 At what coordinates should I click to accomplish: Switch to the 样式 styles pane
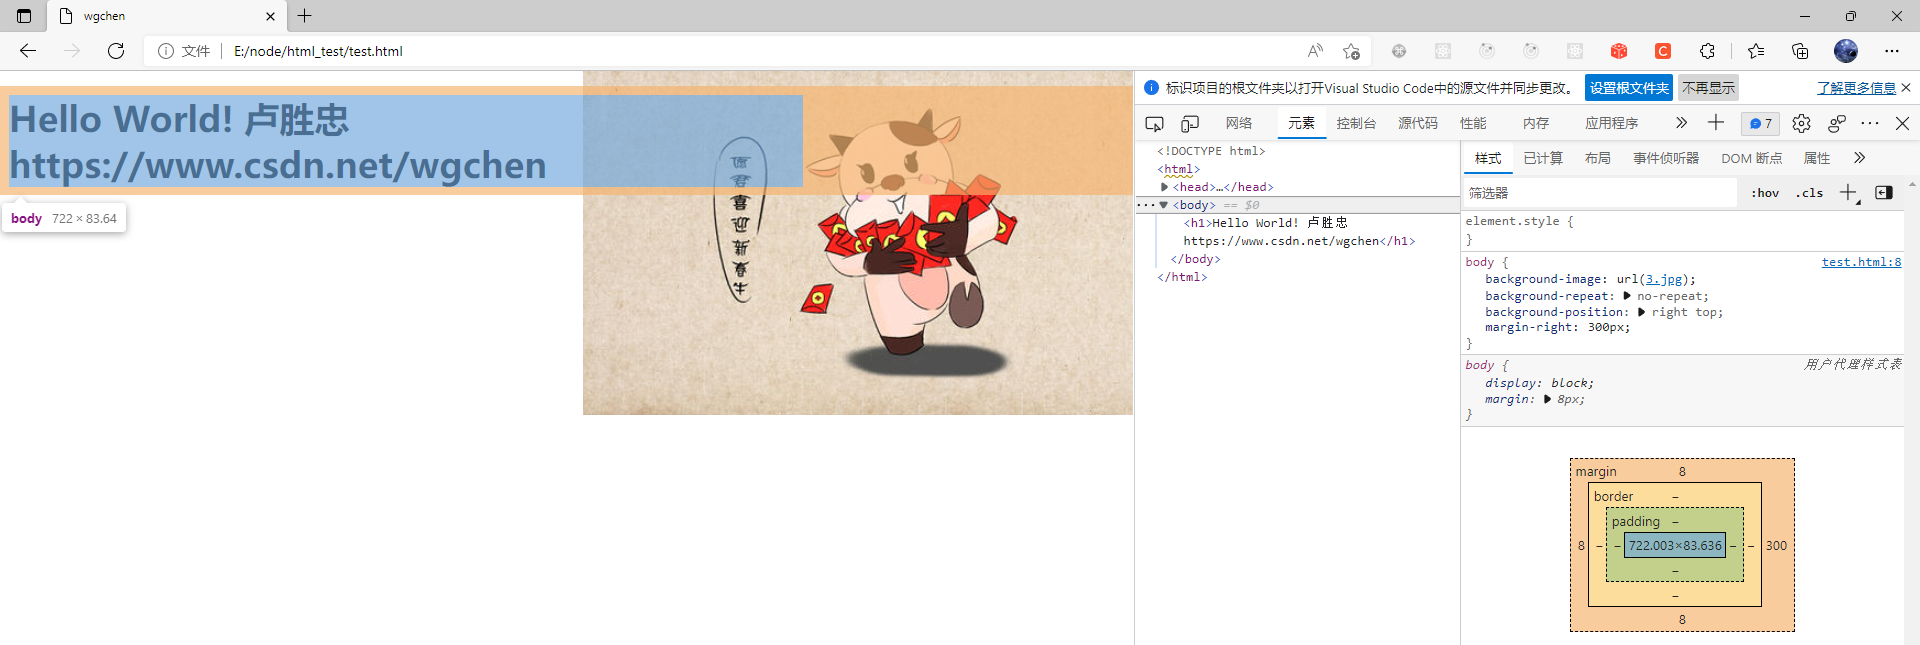pos(1488,158)
